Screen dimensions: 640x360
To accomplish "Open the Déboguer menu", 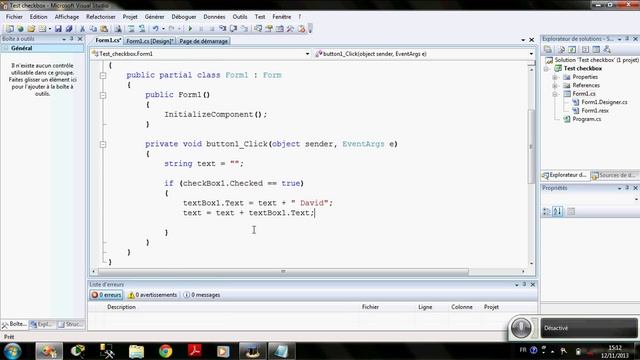I will [184, 17].
